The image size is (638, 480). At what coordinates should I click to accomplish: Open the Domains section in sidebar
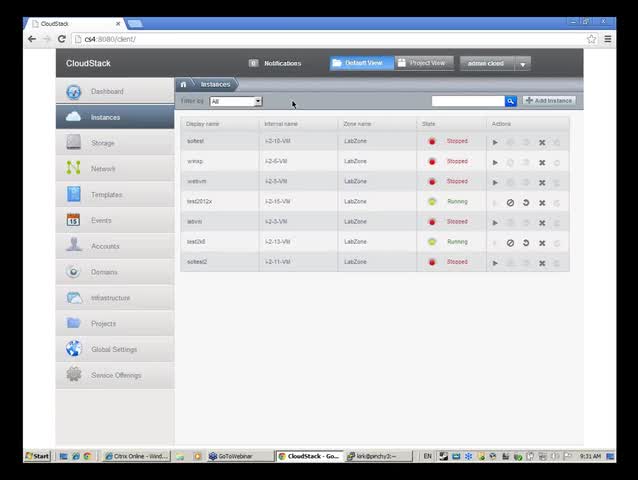115,272
